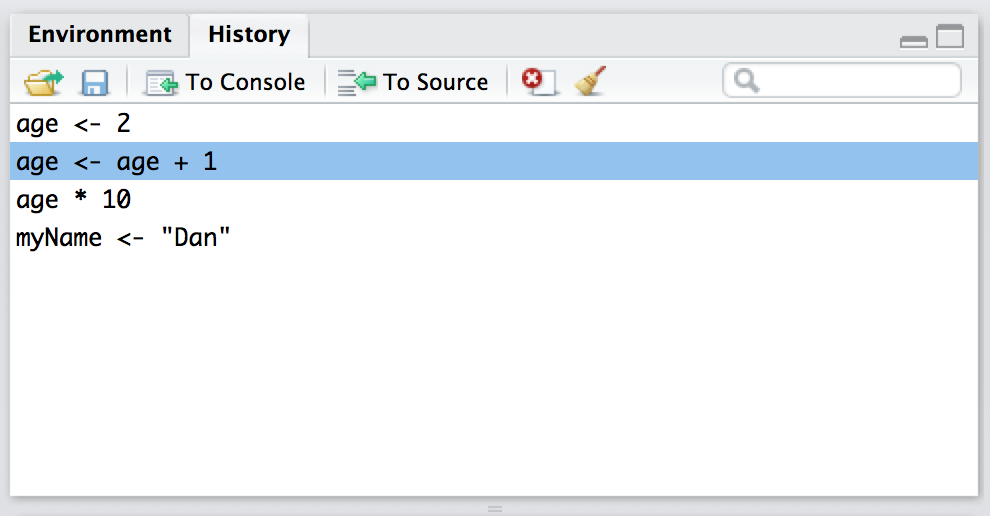Clear all history using the broom icon

point(591,81)
